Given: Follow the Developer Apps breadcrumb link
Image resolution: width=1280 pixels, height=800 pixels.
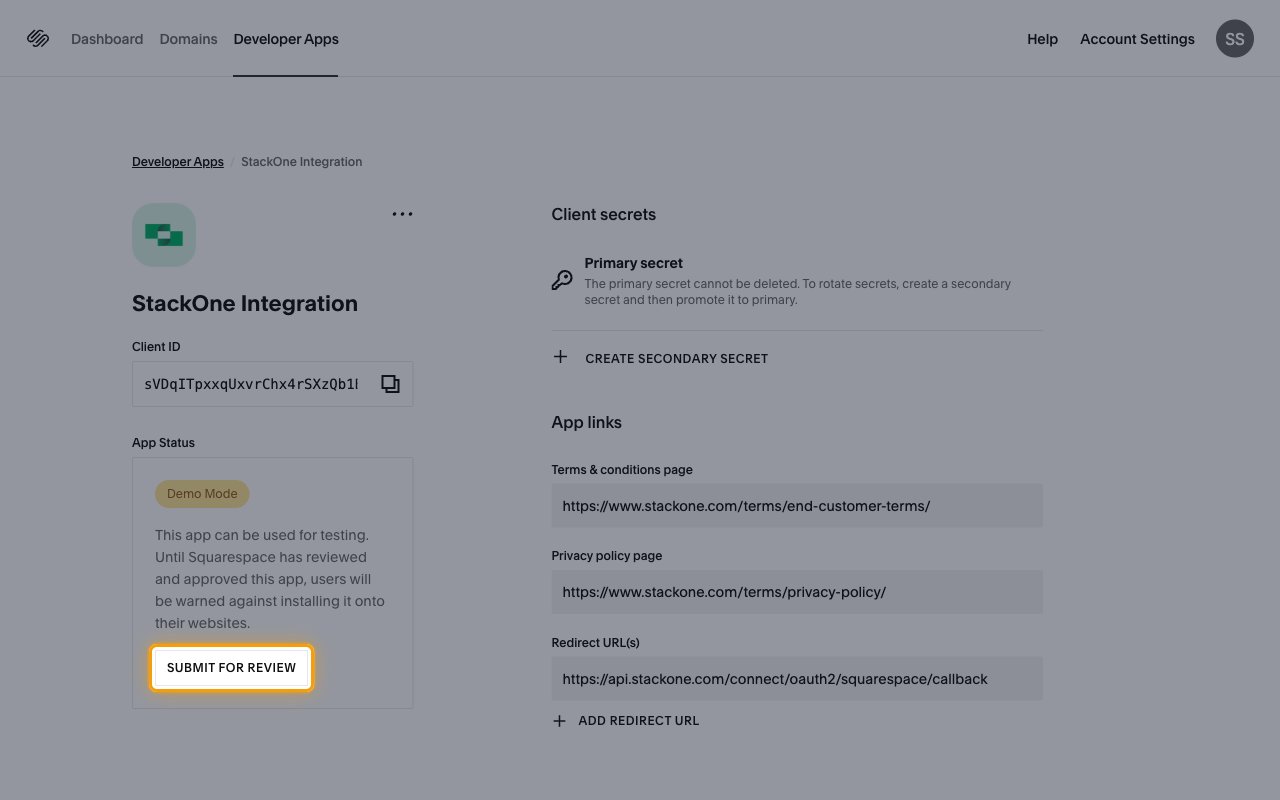Looking at the screenshot, I should click(x=178, y=161).
